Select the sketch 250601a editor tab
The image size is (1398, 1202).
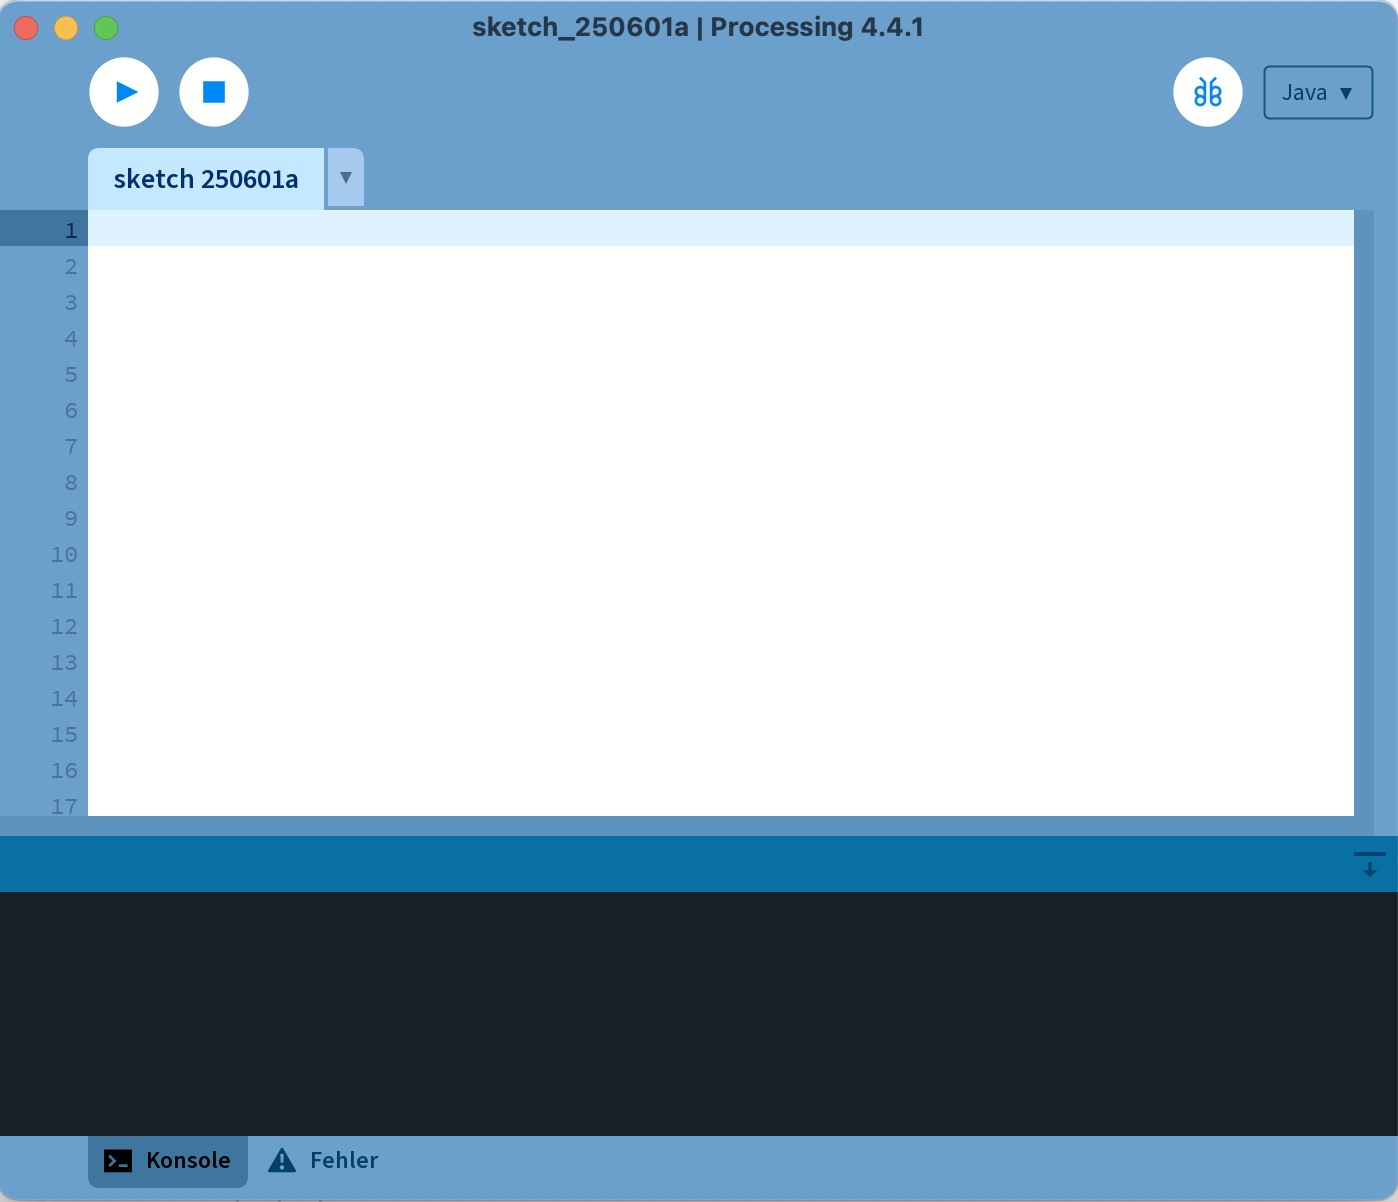click(x=206, y=178)
